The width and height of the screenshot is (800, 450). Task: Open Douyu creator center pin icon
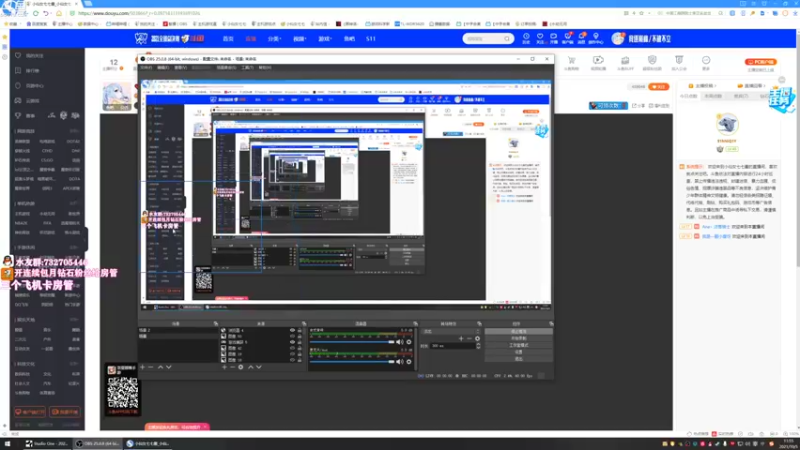(595, 38)
